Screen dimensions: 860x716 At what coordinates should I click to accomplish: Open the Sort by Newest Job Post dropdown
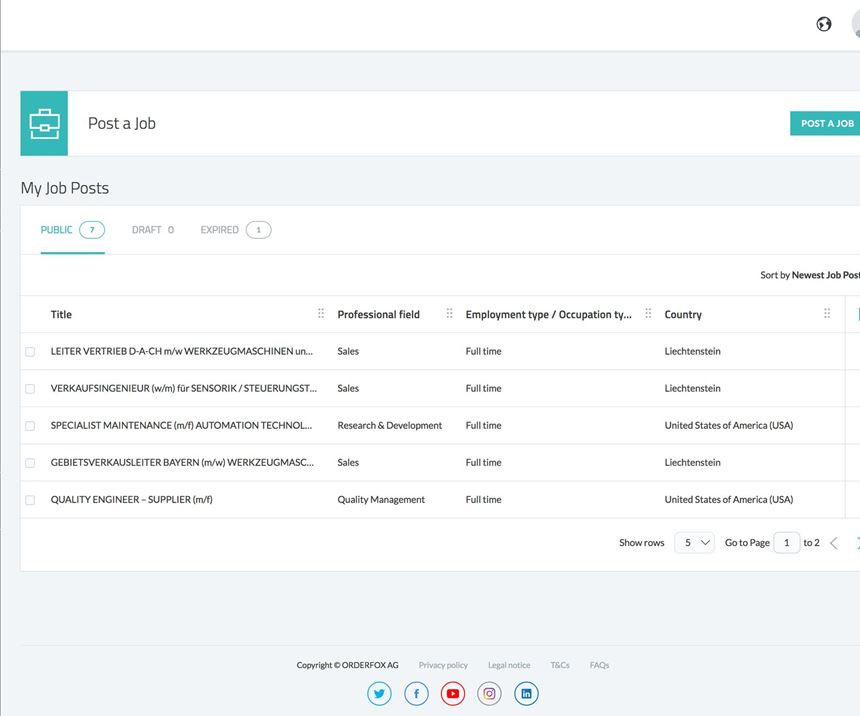pos(810,275)
